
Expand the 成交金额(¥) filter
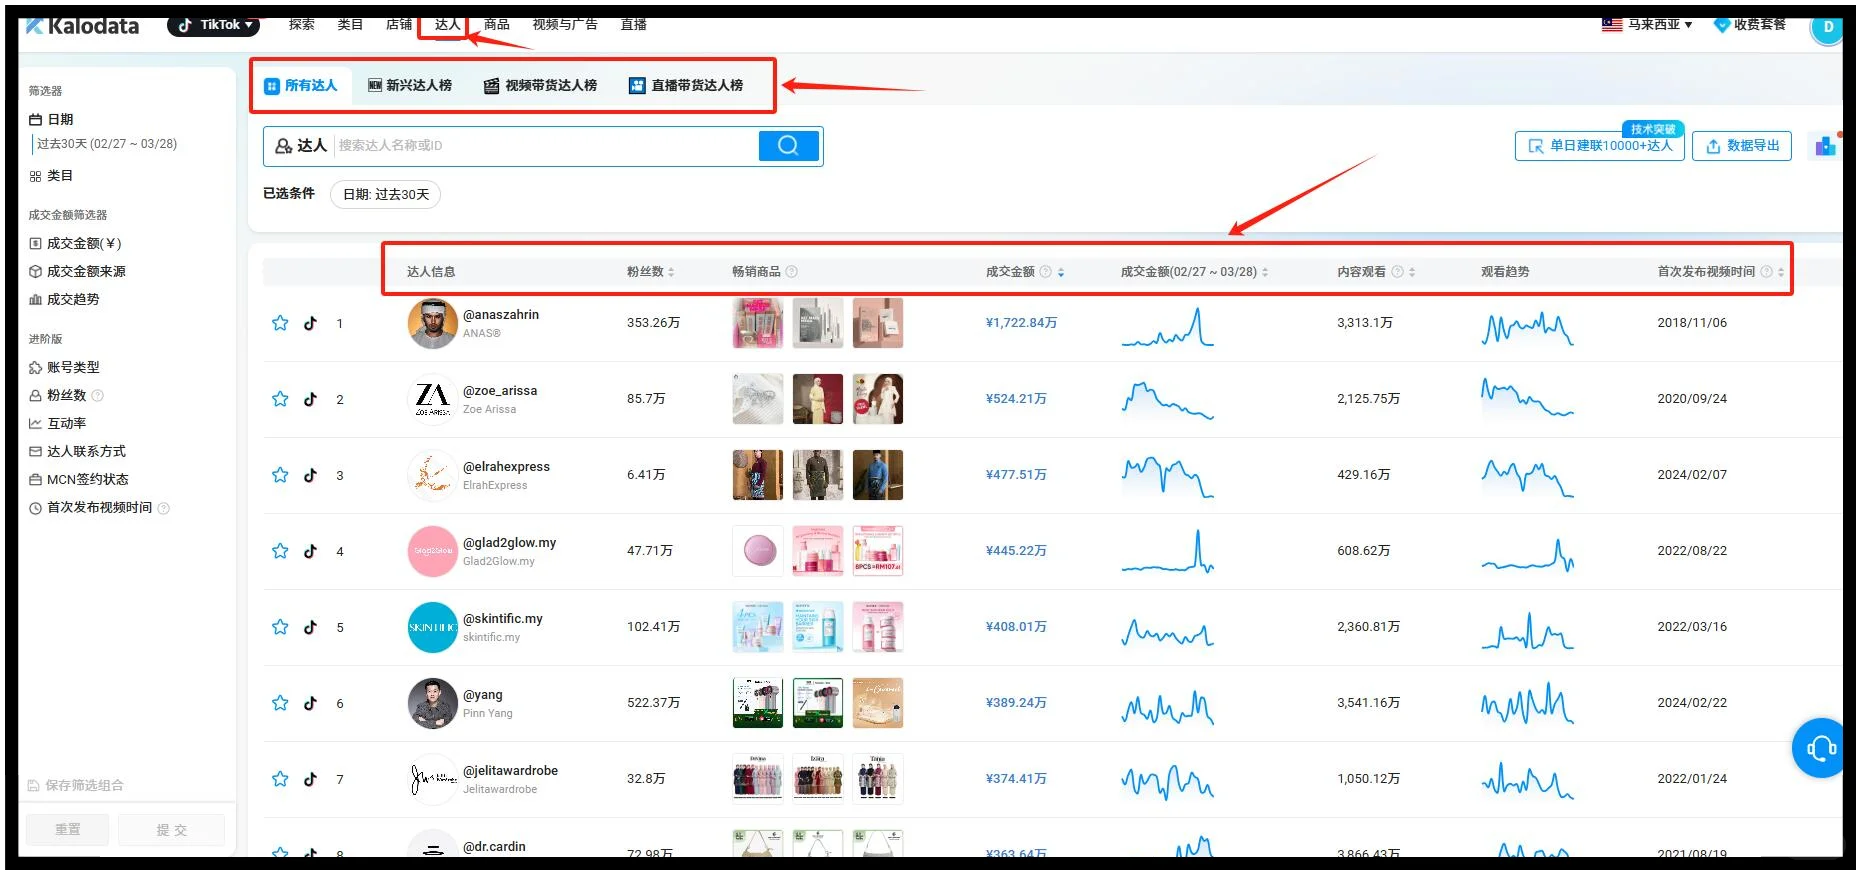[x=75, y=243]
